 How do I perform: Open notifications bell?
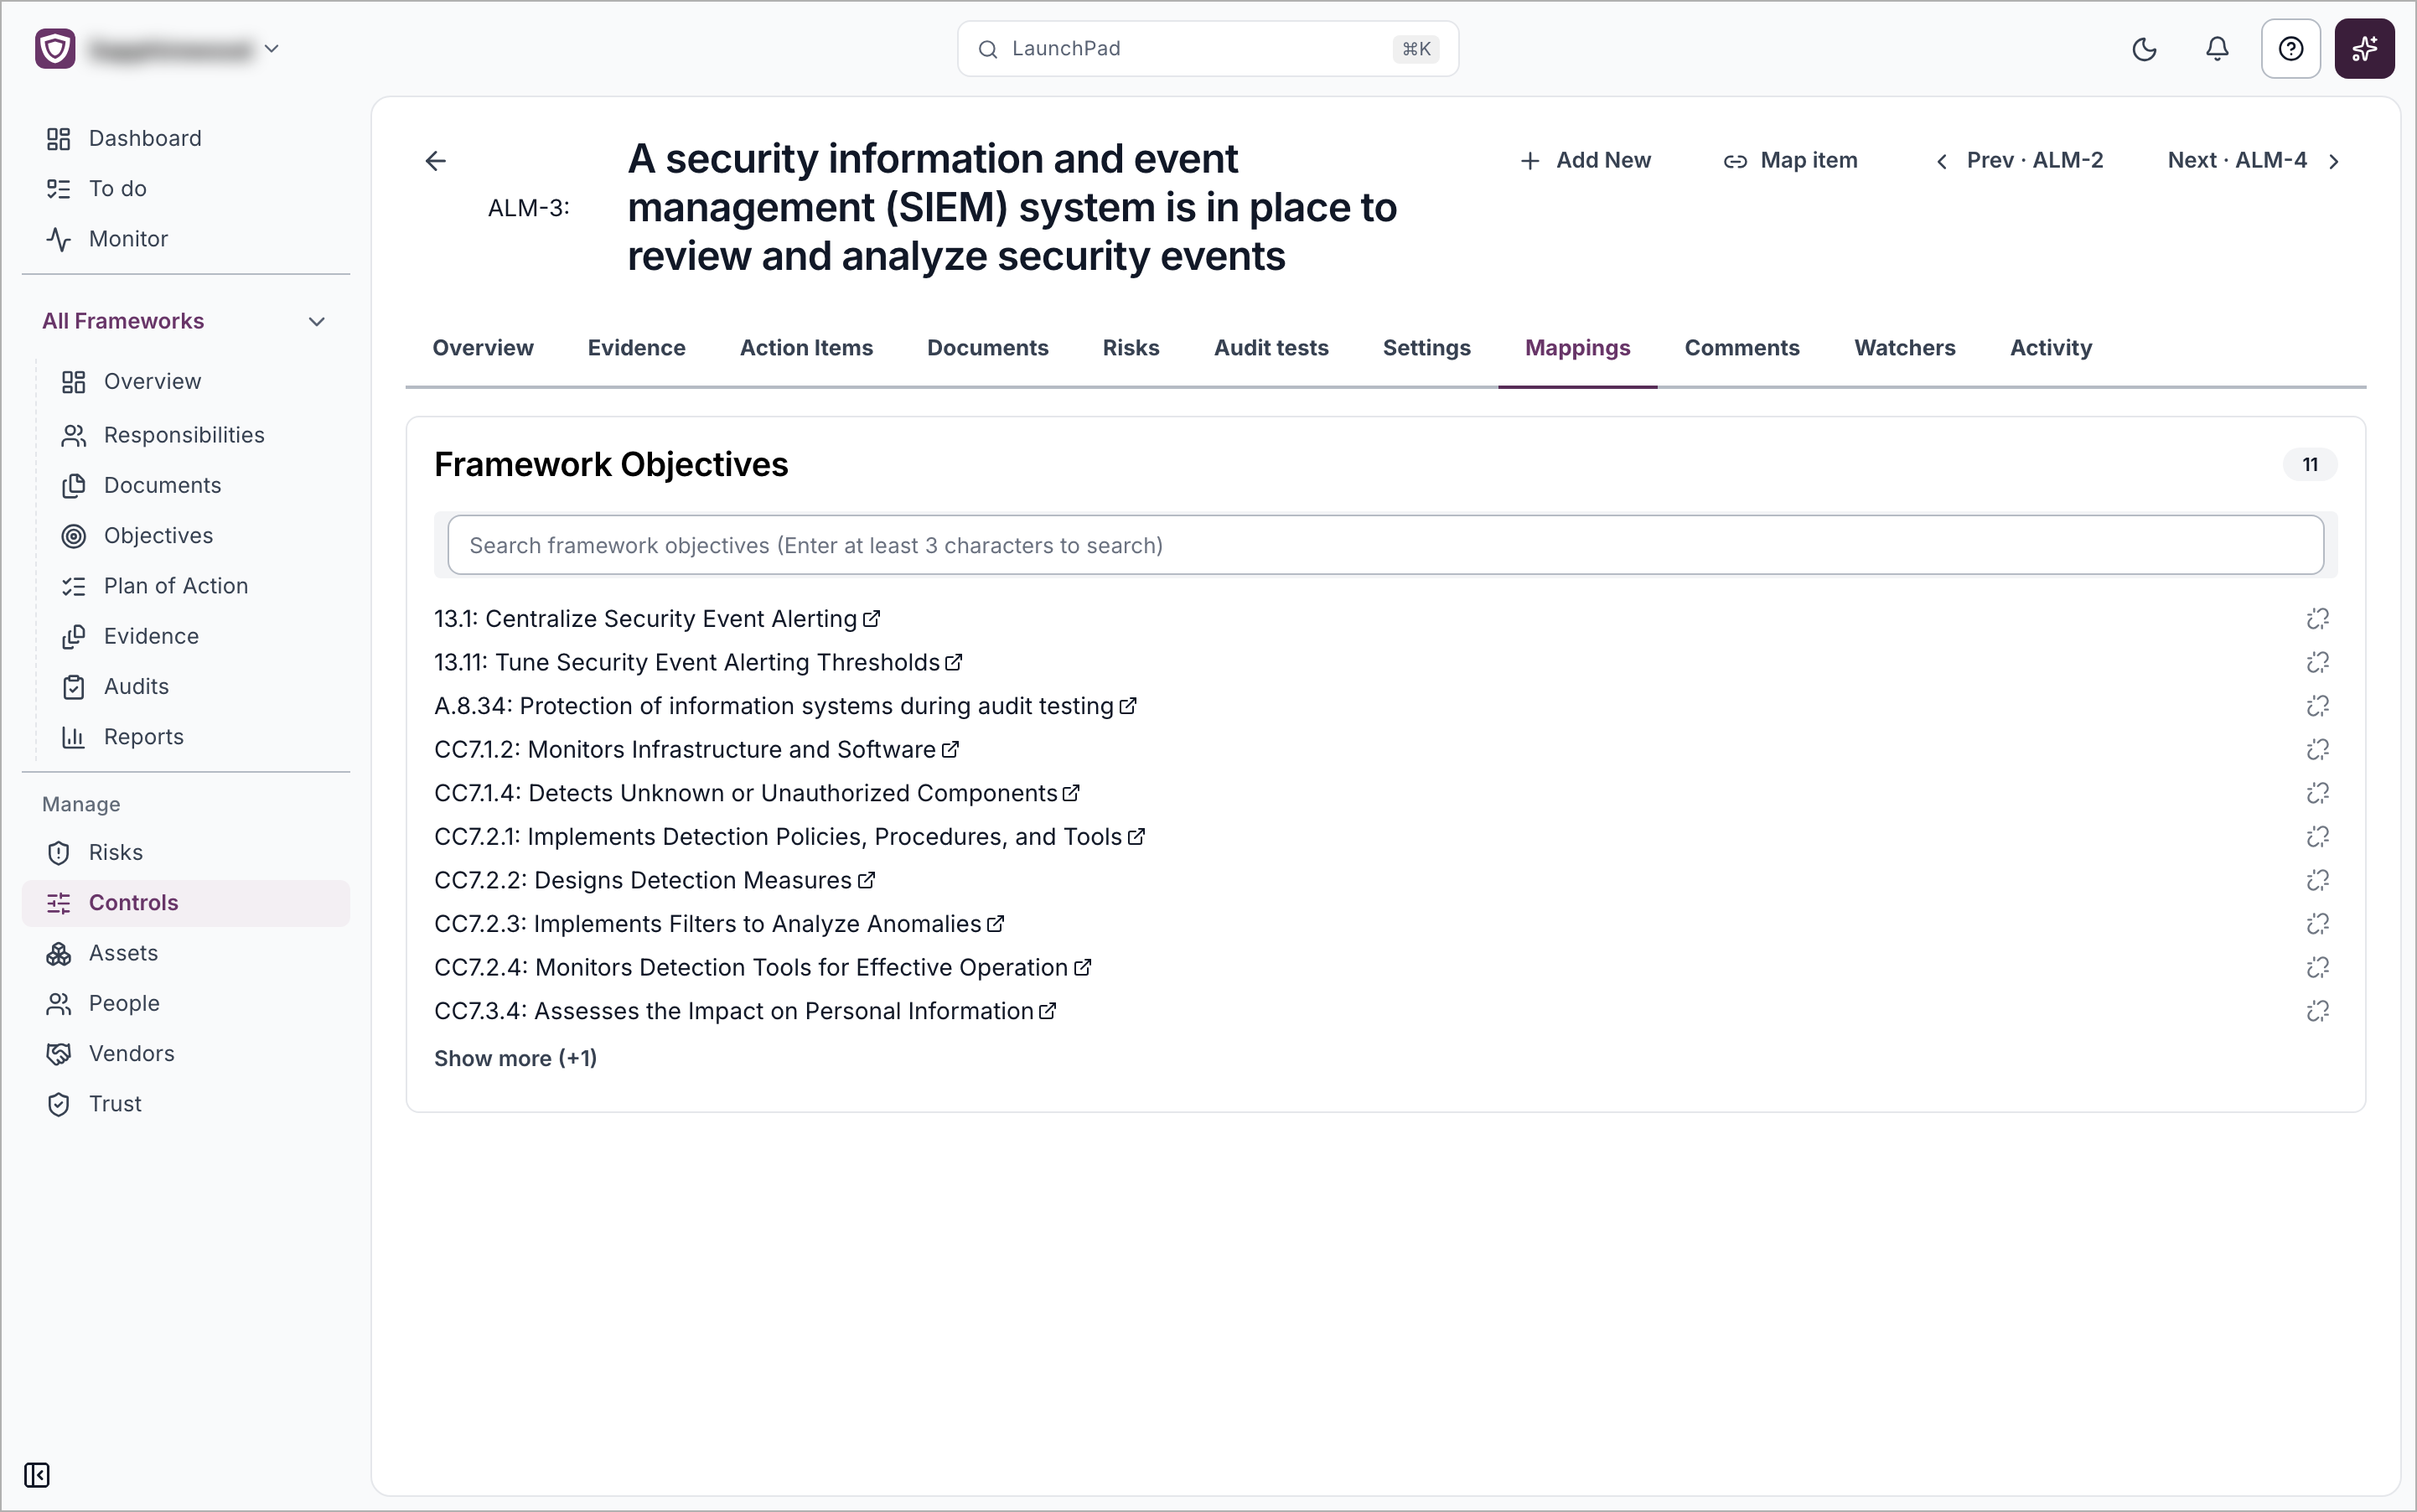(2217, 49)
